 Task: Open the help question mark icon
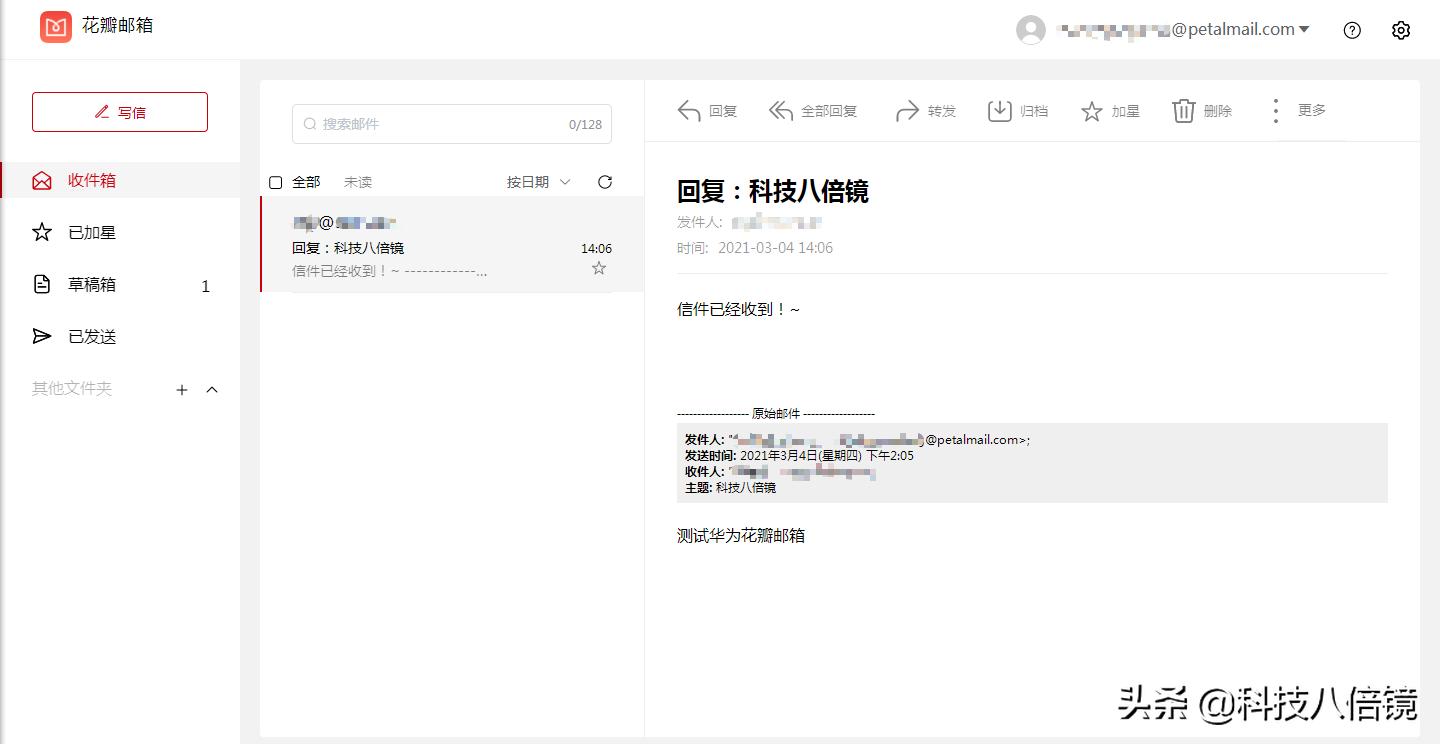[1352, 30]
